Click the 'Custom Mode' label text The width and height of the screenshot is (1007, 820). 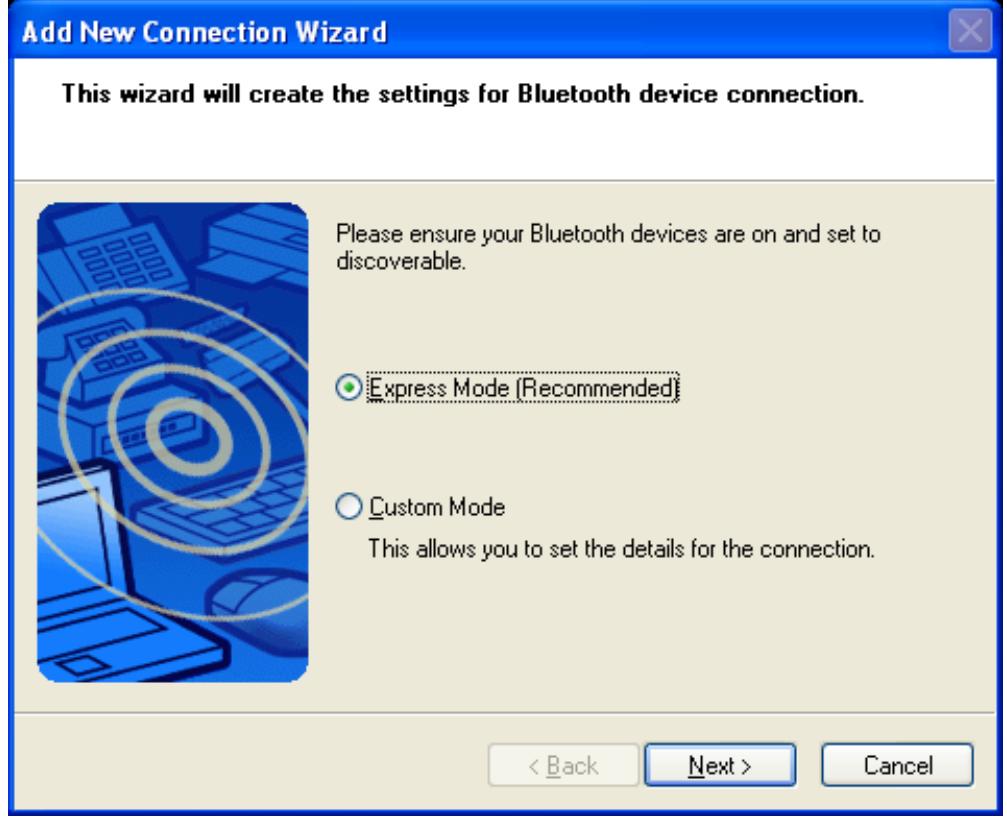tap(437, 507)
